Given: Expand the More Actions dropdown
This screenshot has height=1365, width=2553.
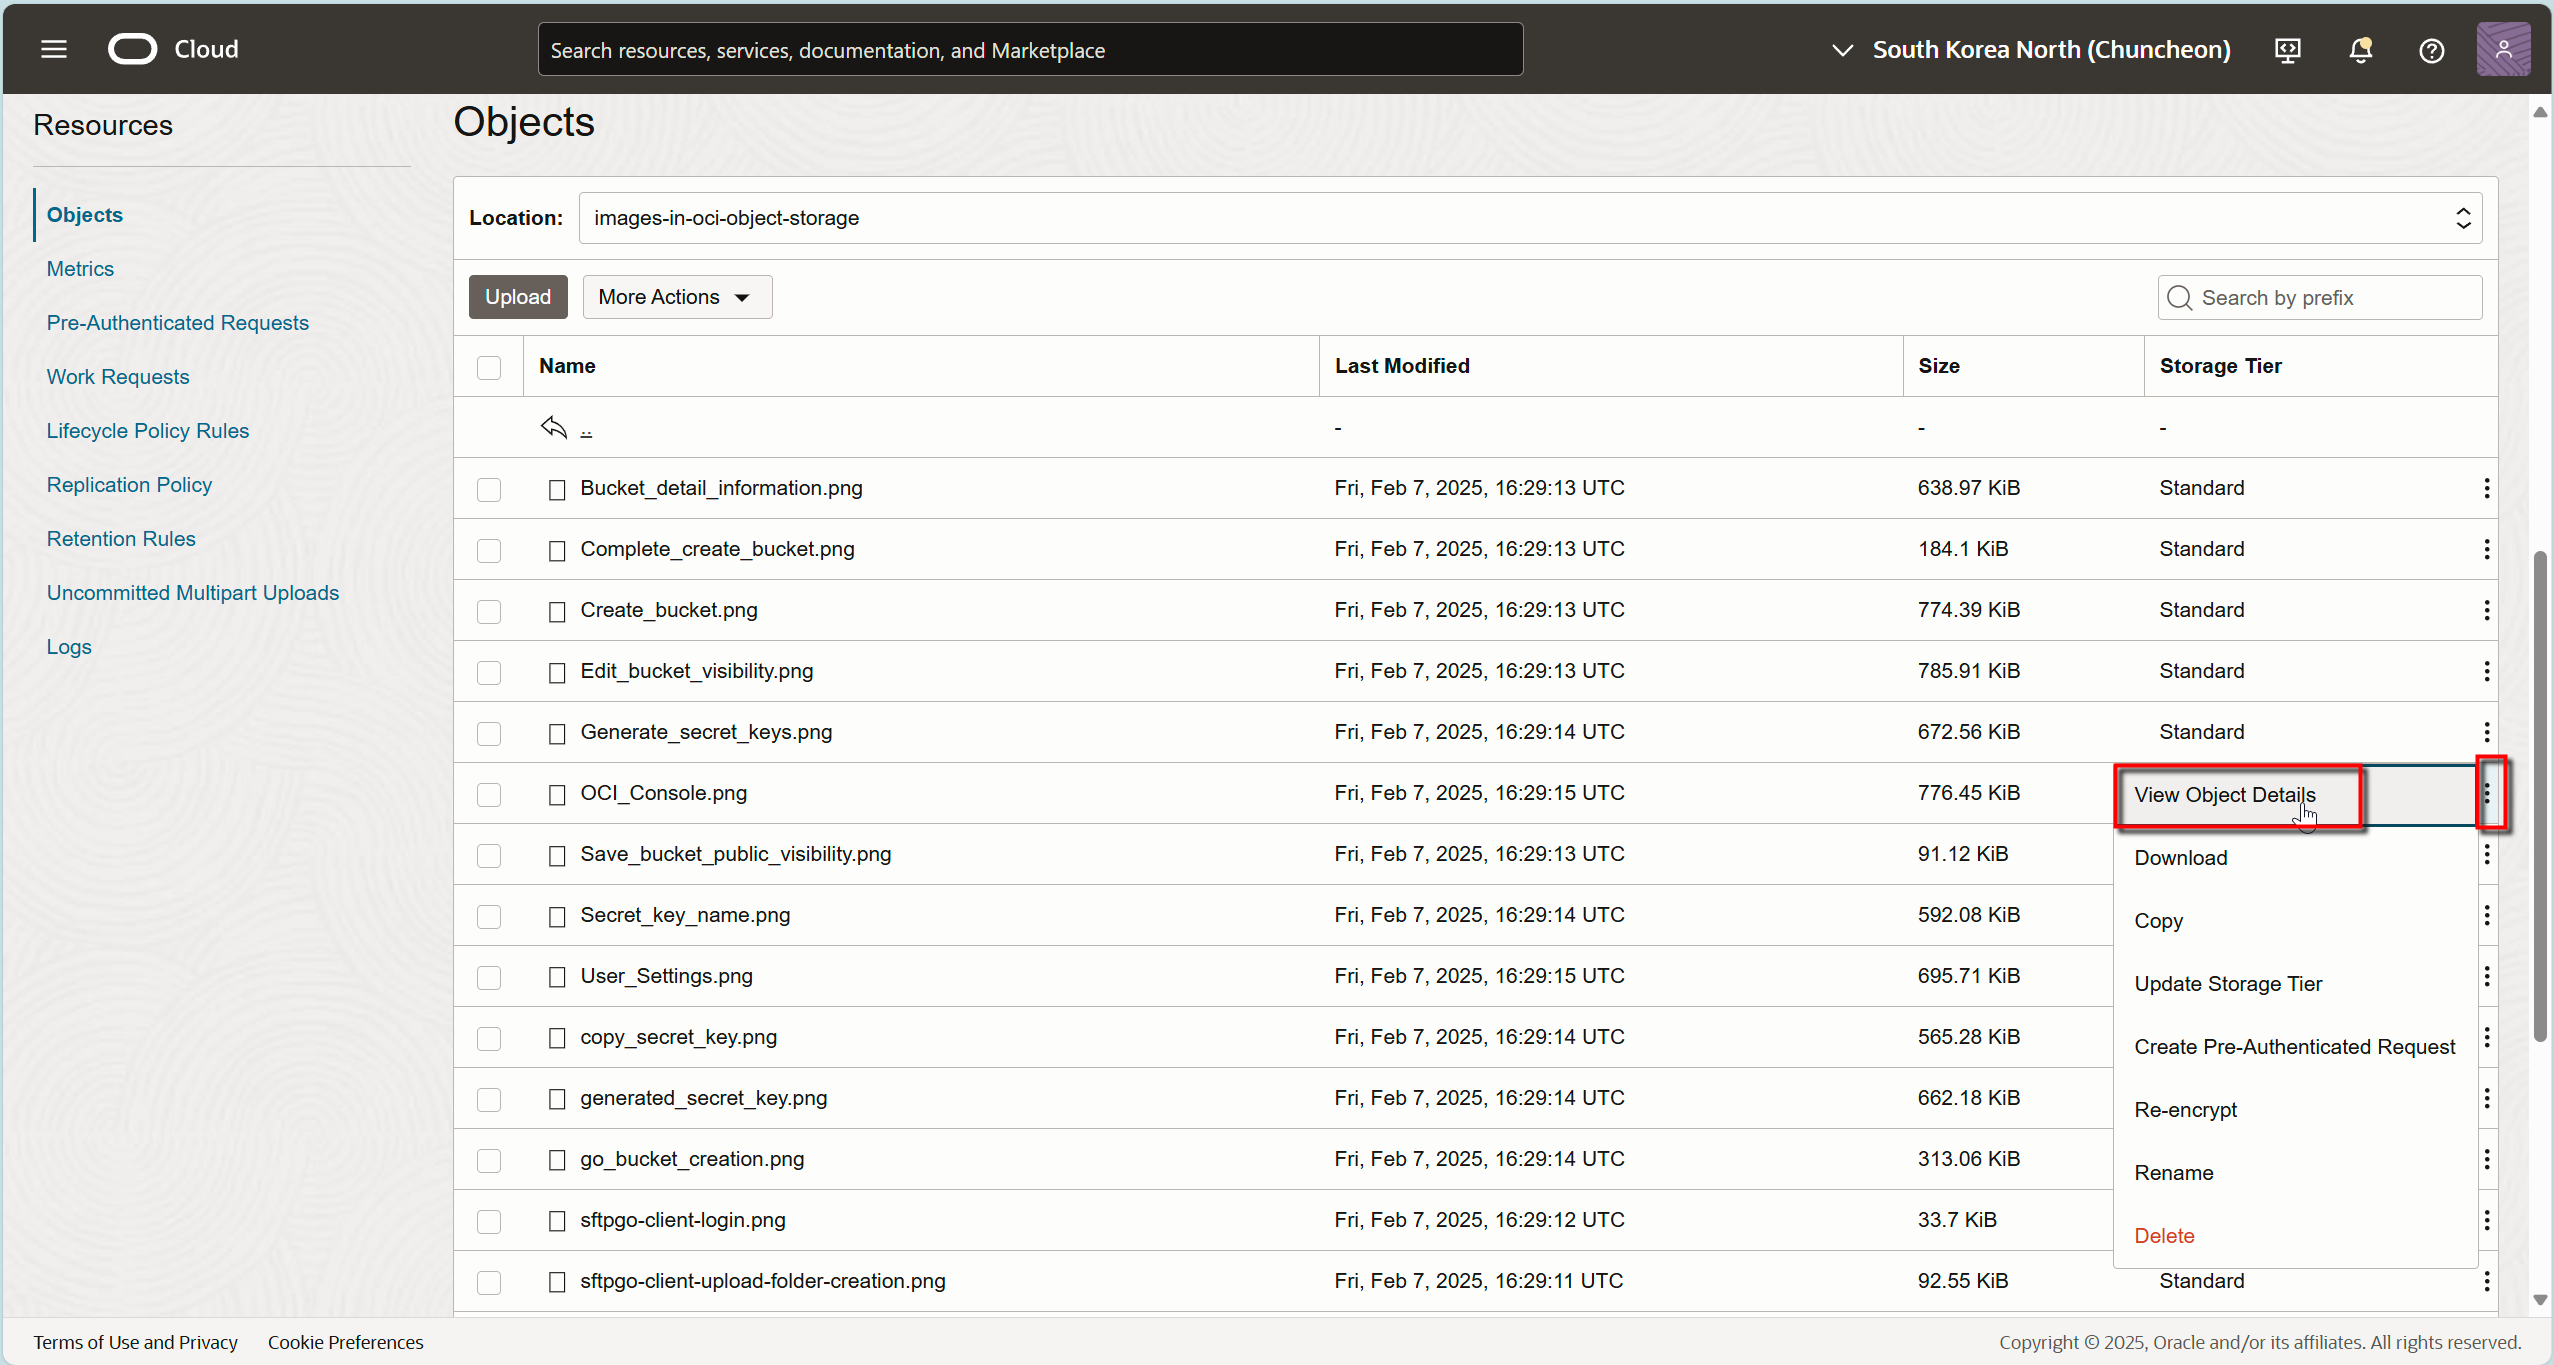Looking at the screenshot, I should coord(677,297).
